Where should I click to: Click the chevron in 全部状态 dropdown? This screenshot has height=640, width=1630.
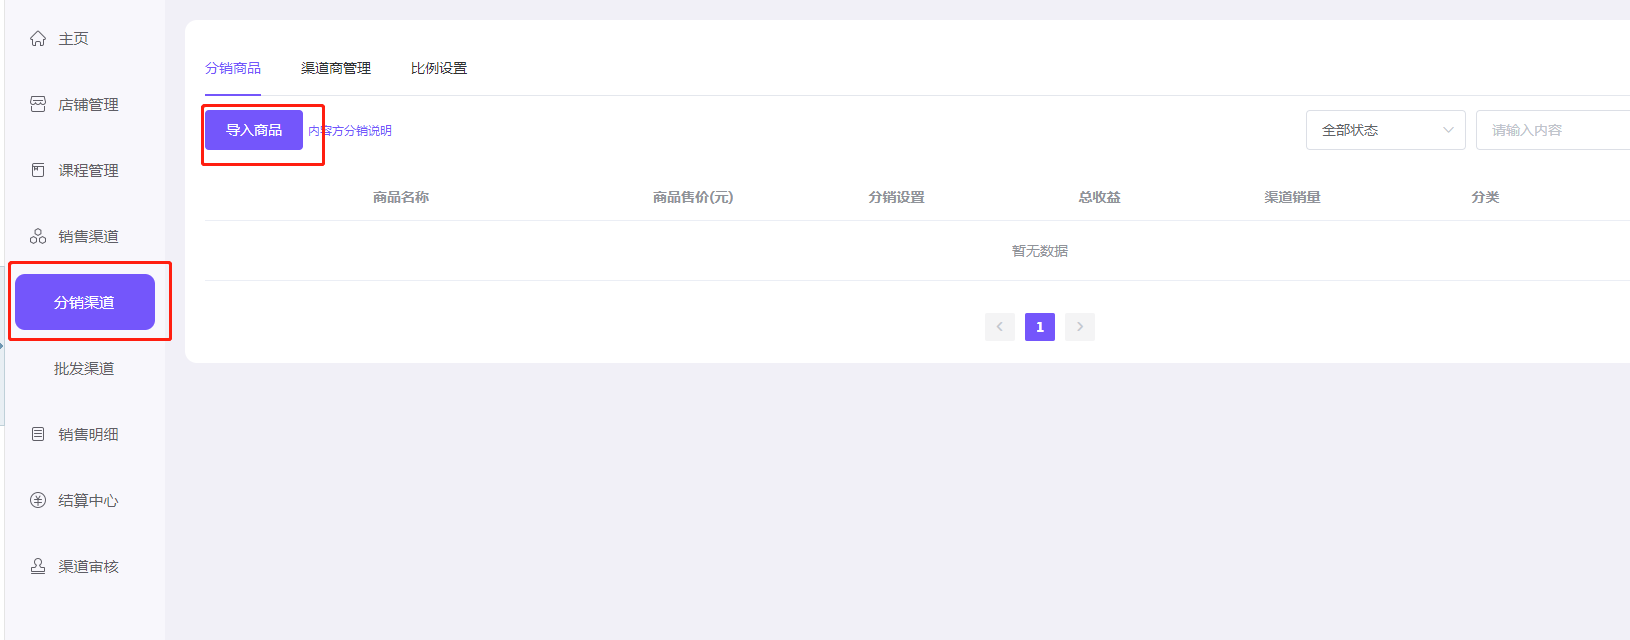[1448, 130]
